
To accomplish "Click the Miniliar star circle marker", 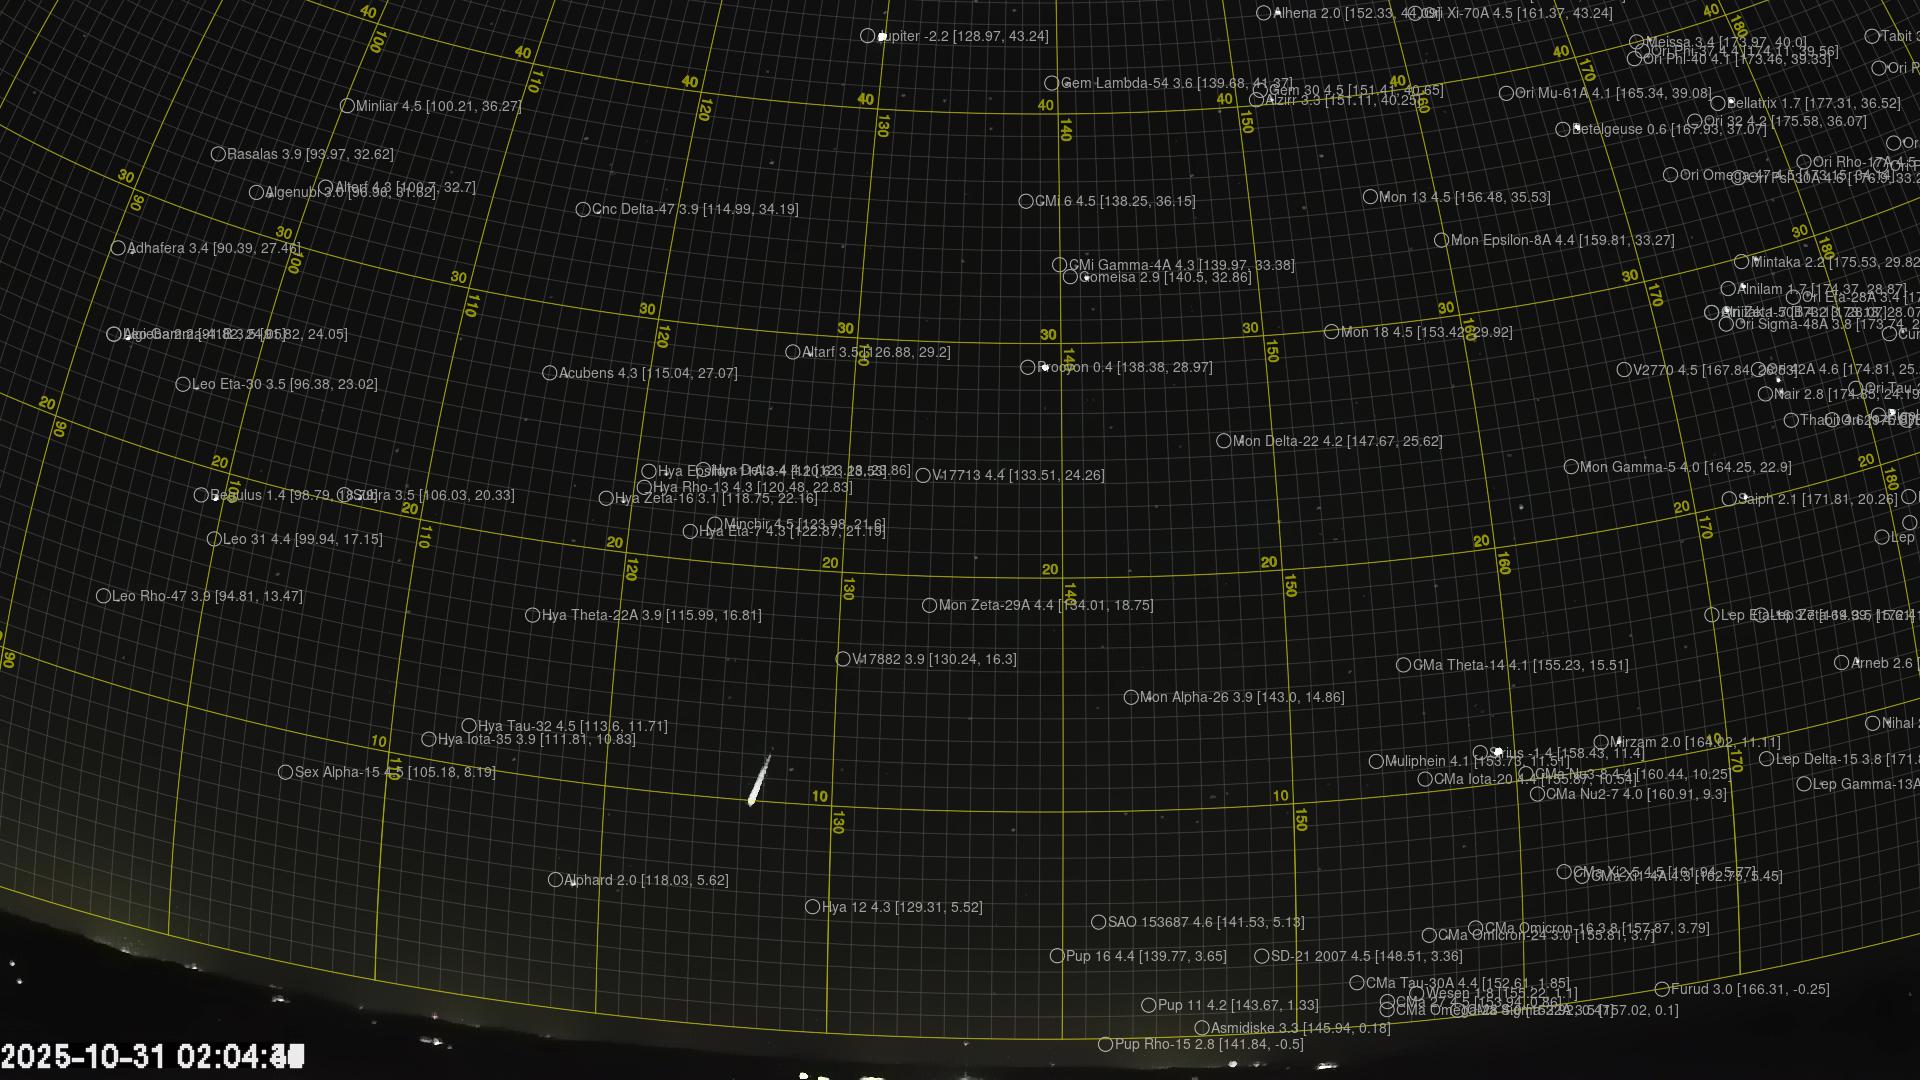I will [347, 106].
